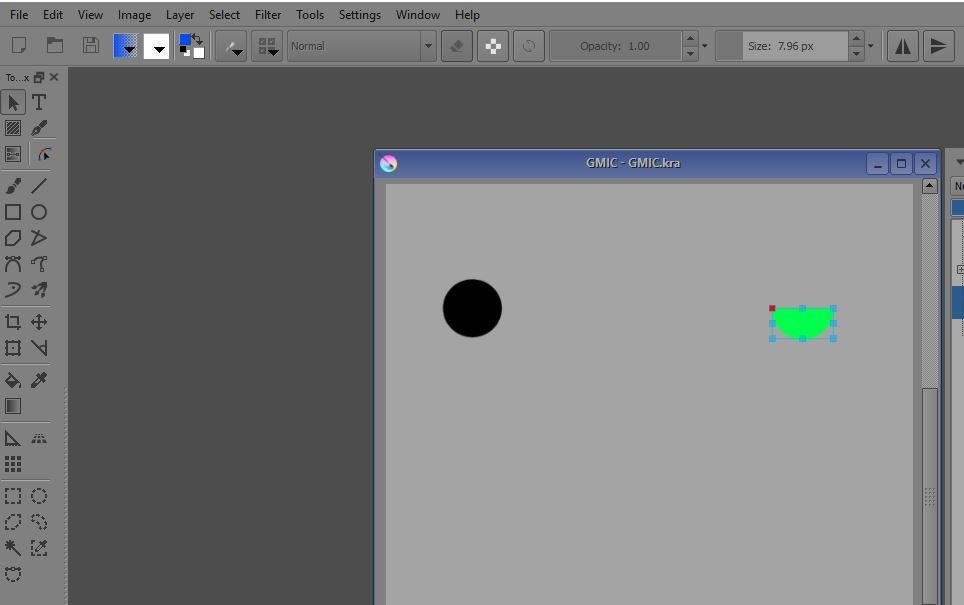The width and height of the screenshot is (964, 605).
Task: Select the Polygon tool
Action: pyautogui.click(x=13, y=238)
